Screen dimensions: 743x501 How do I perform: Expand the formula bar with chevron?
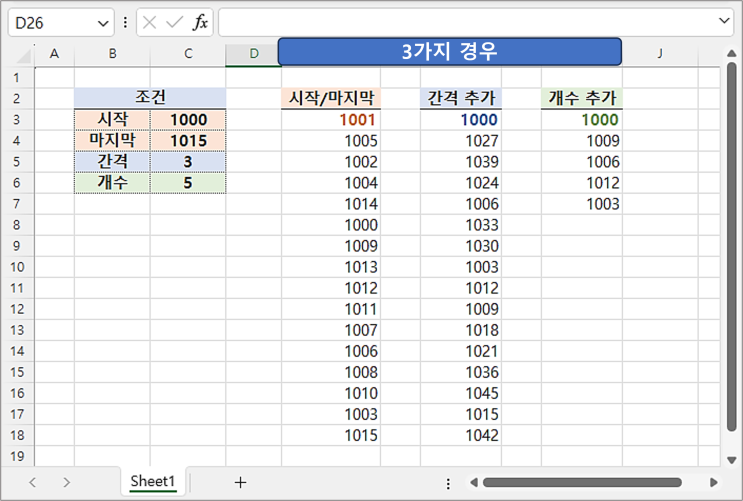coord(725,21)
